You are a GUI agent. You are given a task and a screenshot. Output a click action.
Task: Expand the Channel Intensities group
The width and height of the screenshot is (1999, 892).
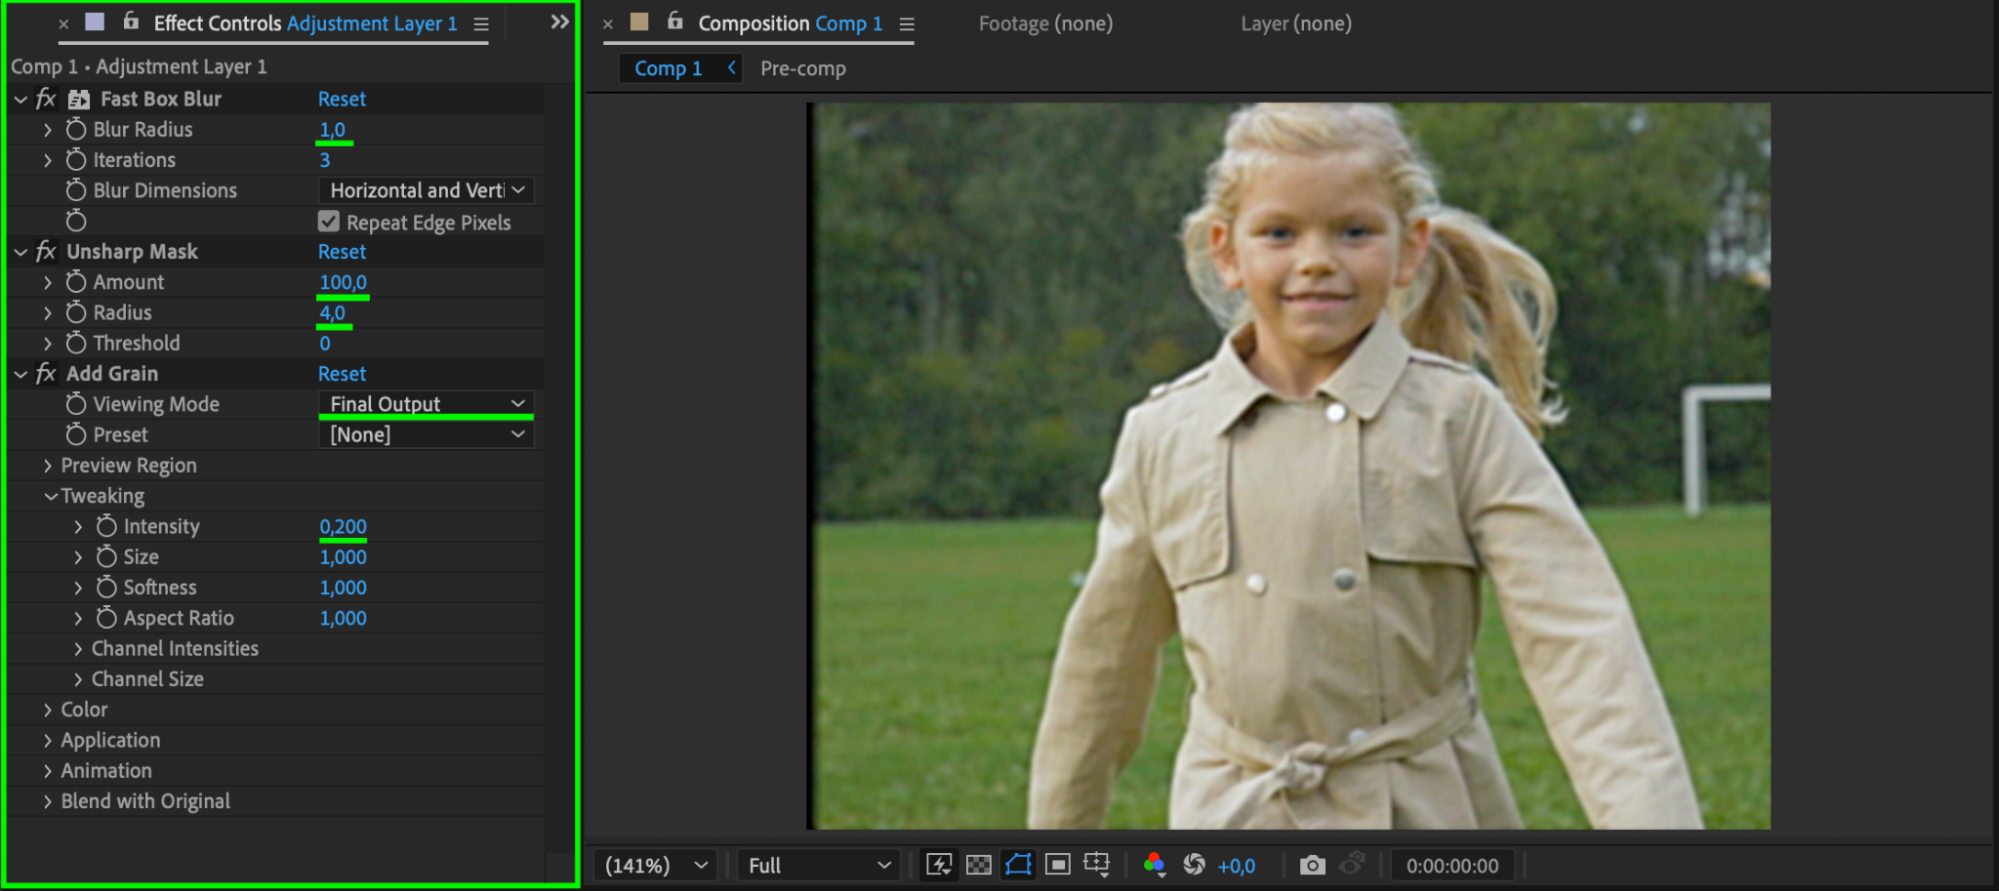78,649
